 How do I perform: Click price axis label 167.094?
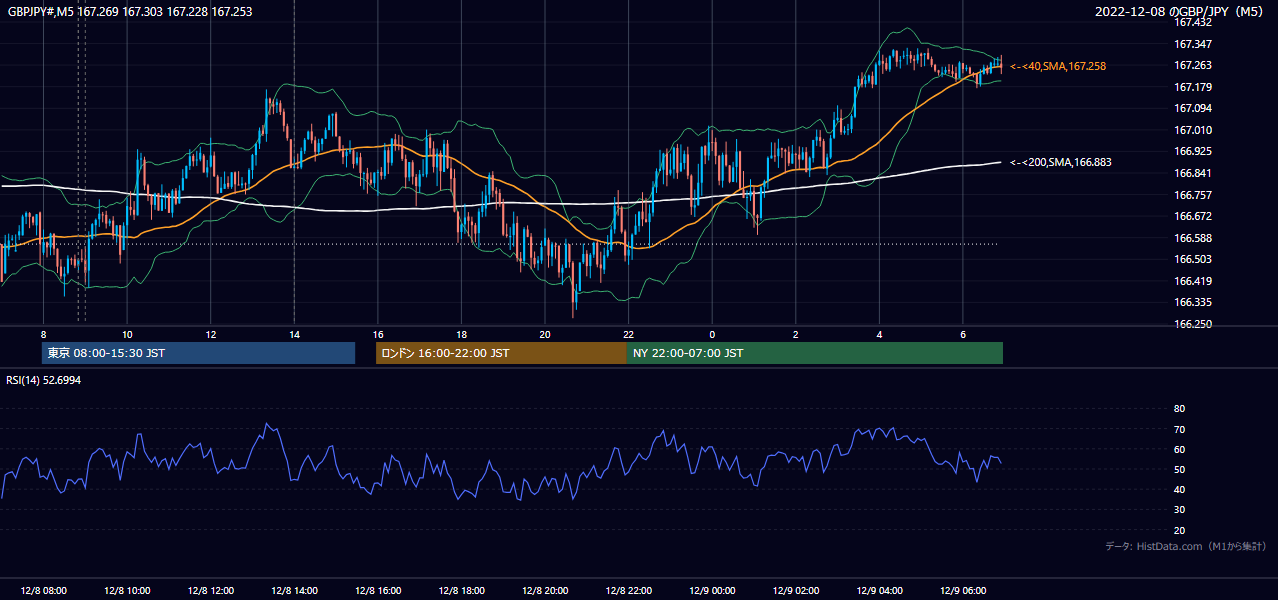tap(1193, 108)
